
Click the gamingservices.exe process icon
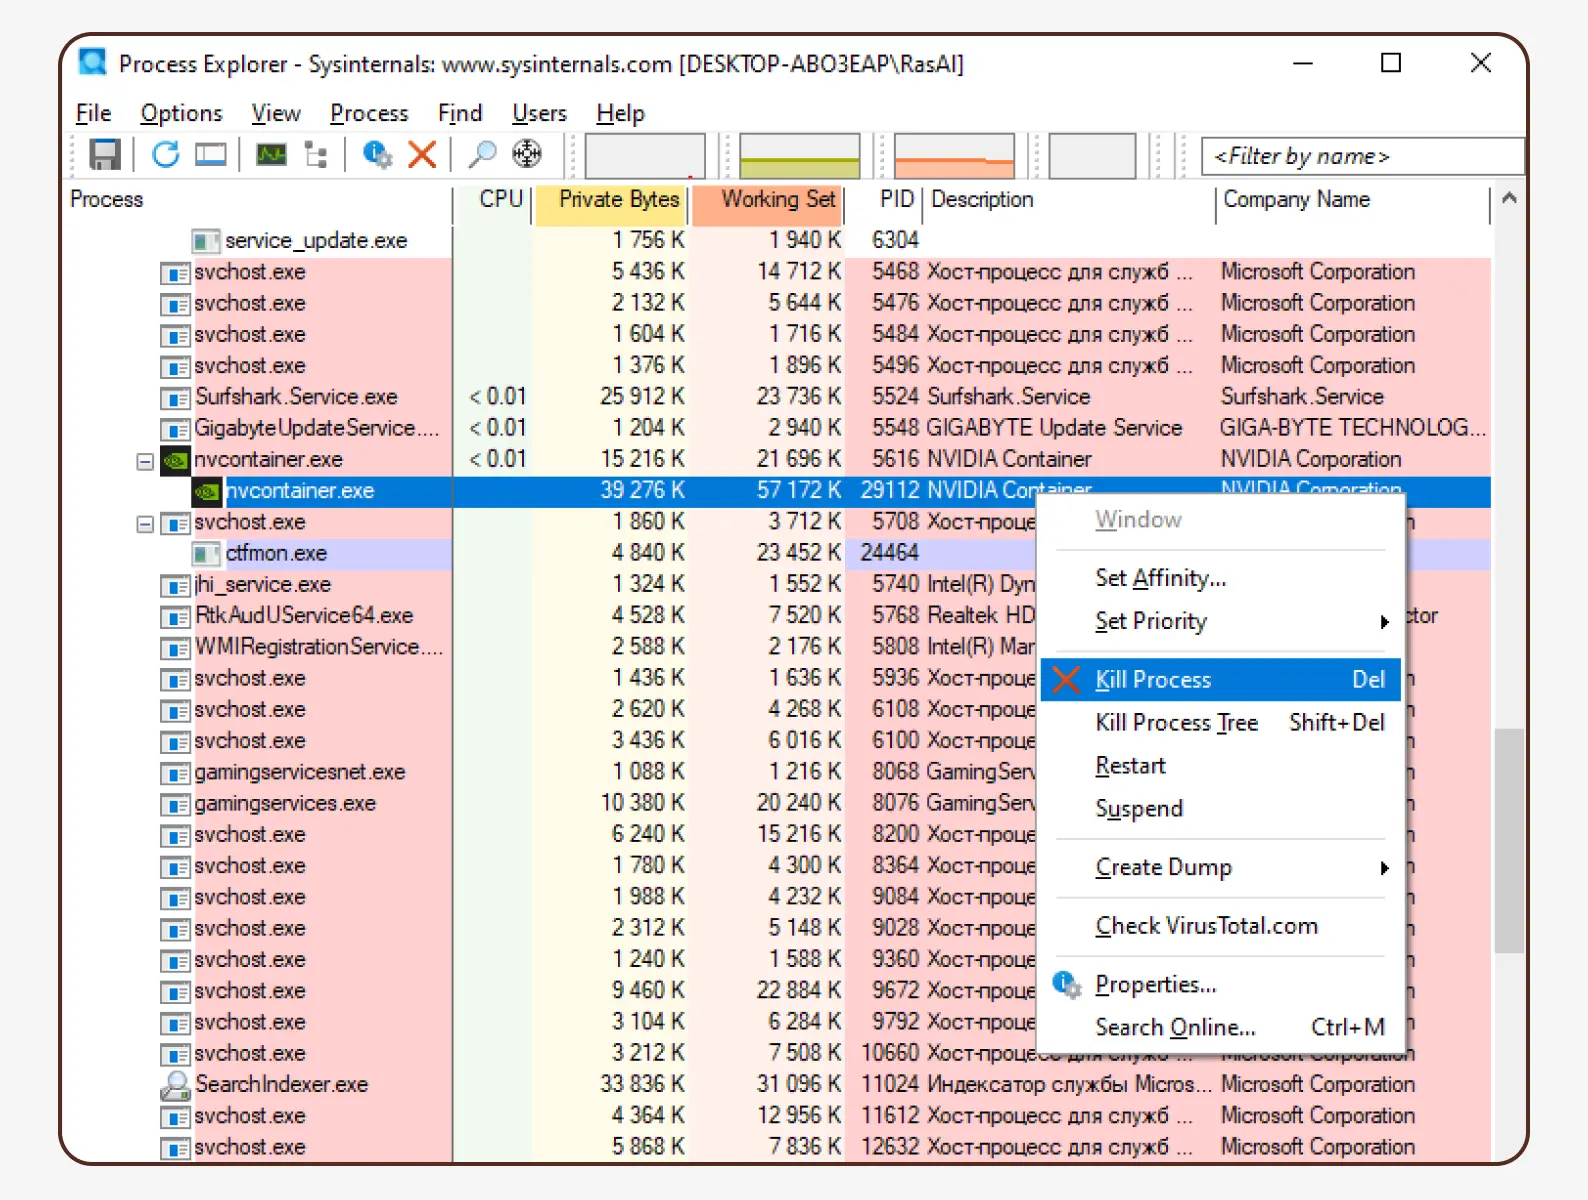[x=176, y=805]
